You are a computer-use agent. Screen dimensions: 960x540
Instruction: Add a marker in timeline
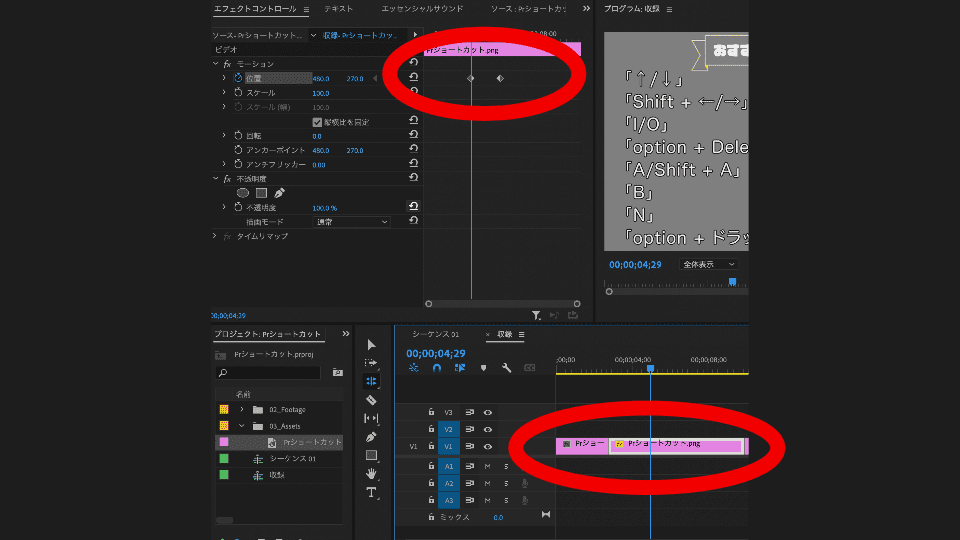483,367
